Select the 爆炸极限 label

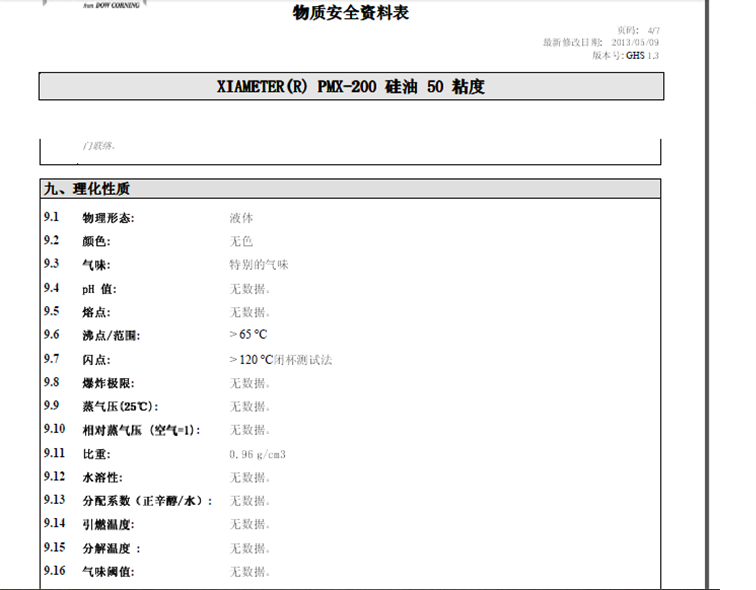pyautogui.click(x=108, y=383)
